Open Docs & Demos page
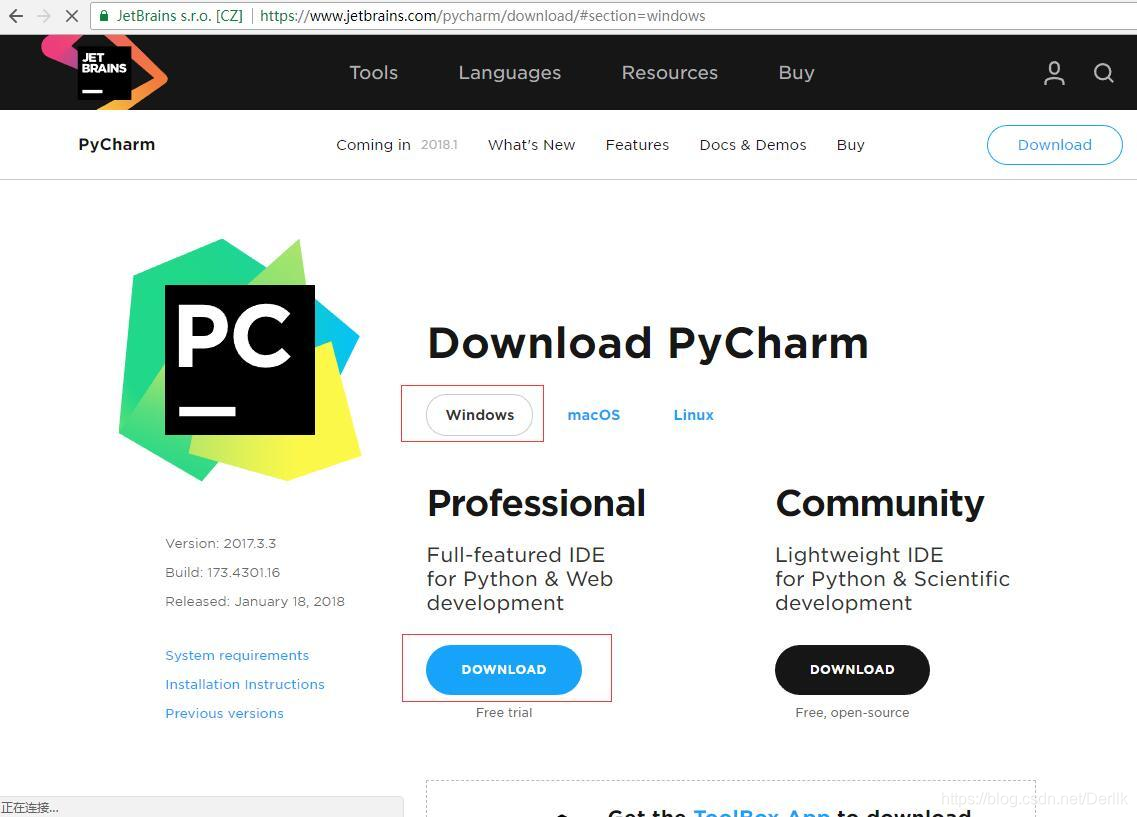 click(753, 145)
